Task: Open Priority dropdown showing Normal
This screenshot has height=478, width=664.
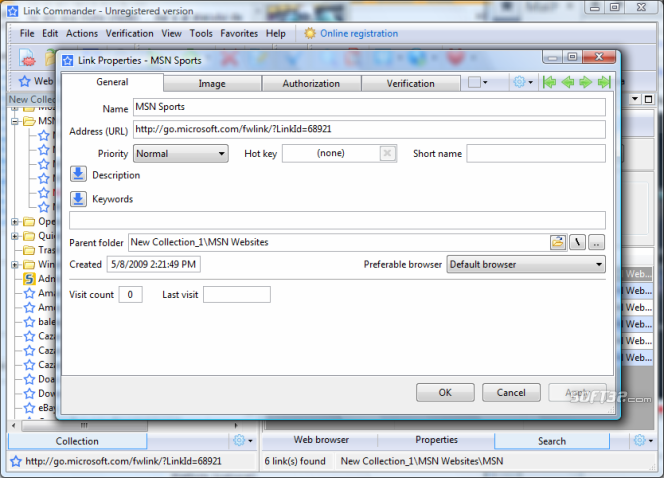Action: (181, 153)
